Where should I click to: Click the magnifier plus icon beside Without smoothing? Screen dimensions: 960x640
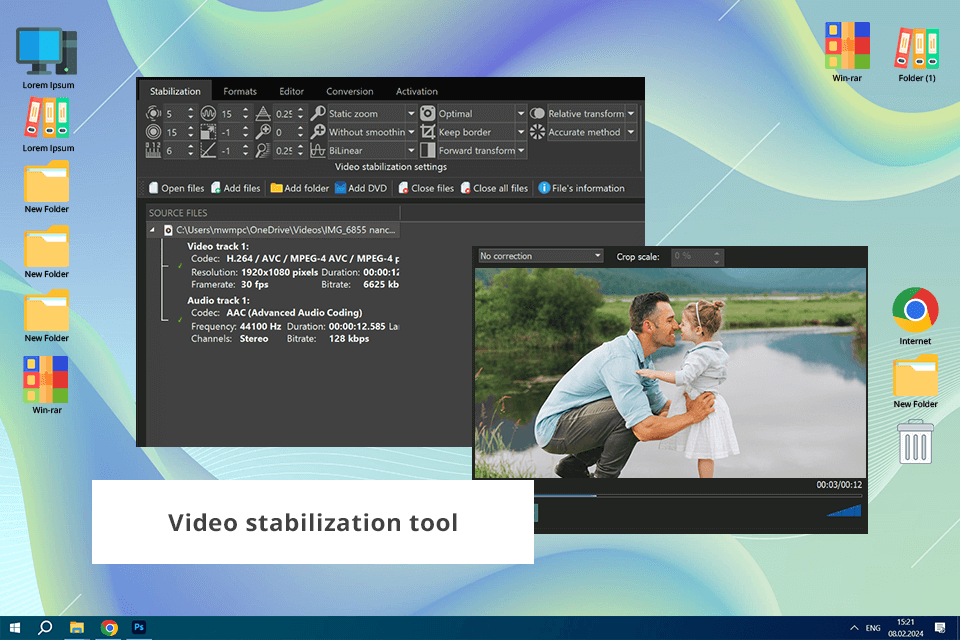click(318, 132)
